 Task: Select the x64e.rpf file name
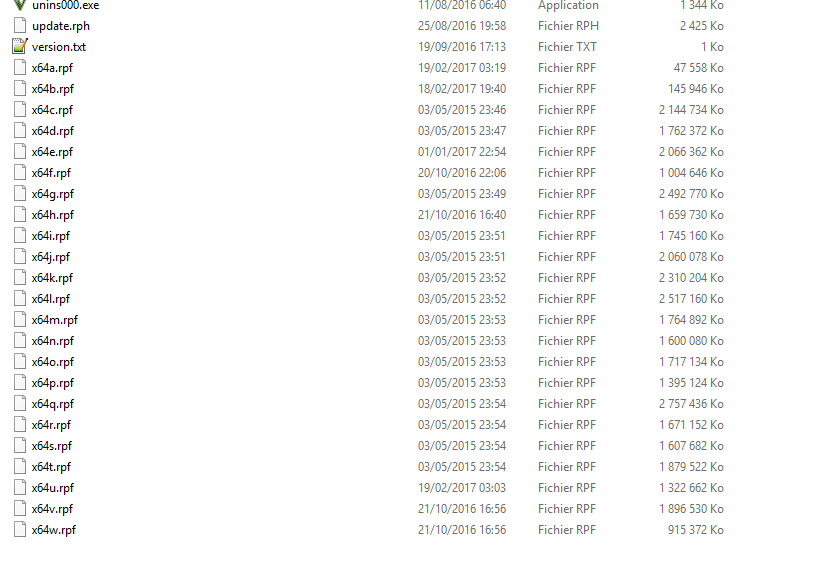(x=52, y=152)
